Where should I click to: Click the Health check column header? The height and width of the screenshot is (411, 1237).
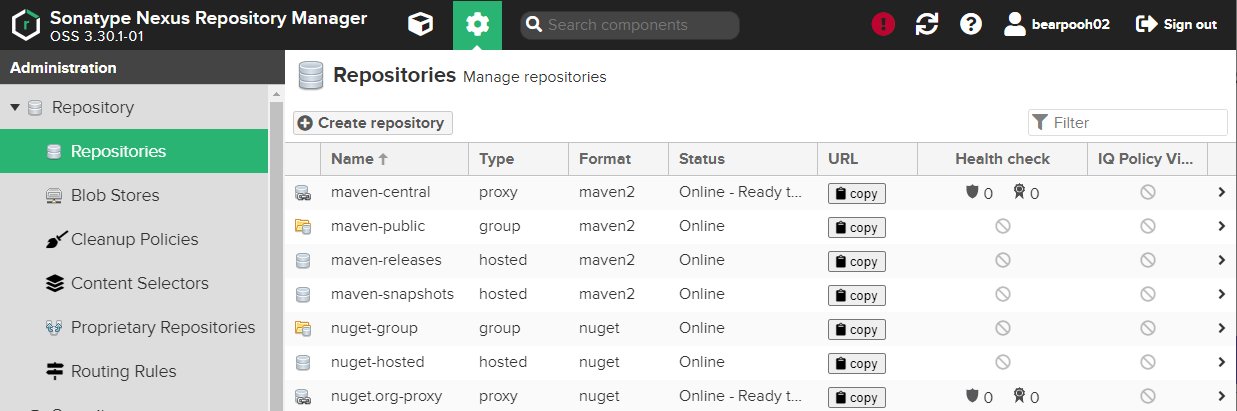[x=1002, y=159]
